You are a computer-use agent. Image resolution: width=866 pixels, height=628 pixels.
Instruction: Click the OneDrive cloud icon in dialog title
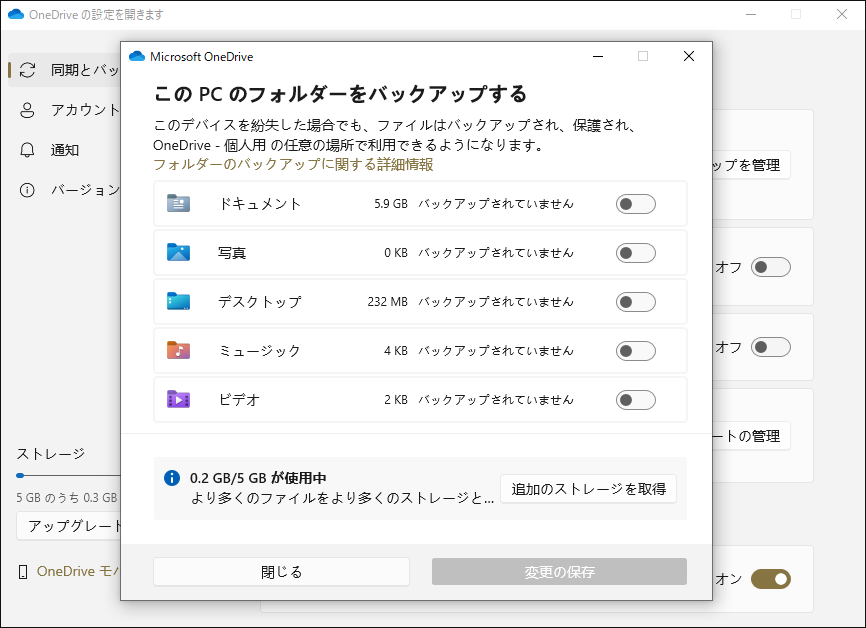point(137,56)
